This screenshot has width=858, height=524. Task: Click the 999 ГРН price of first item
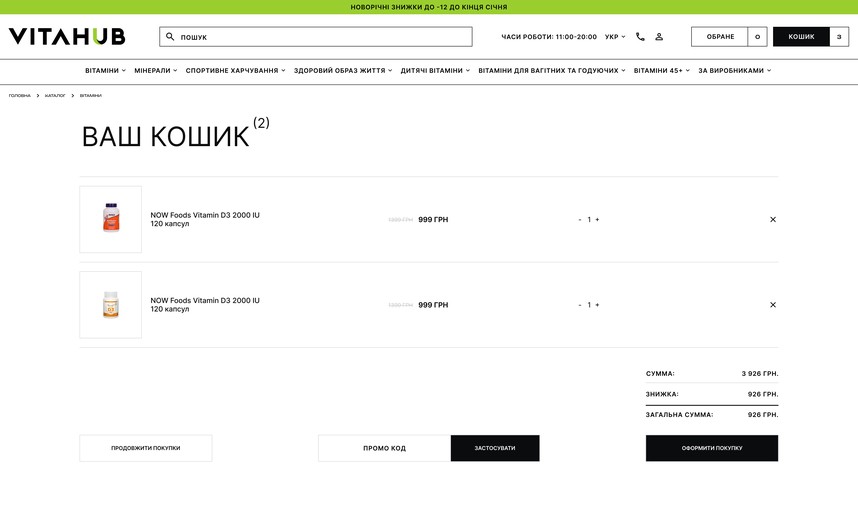(x=433, y=219)
